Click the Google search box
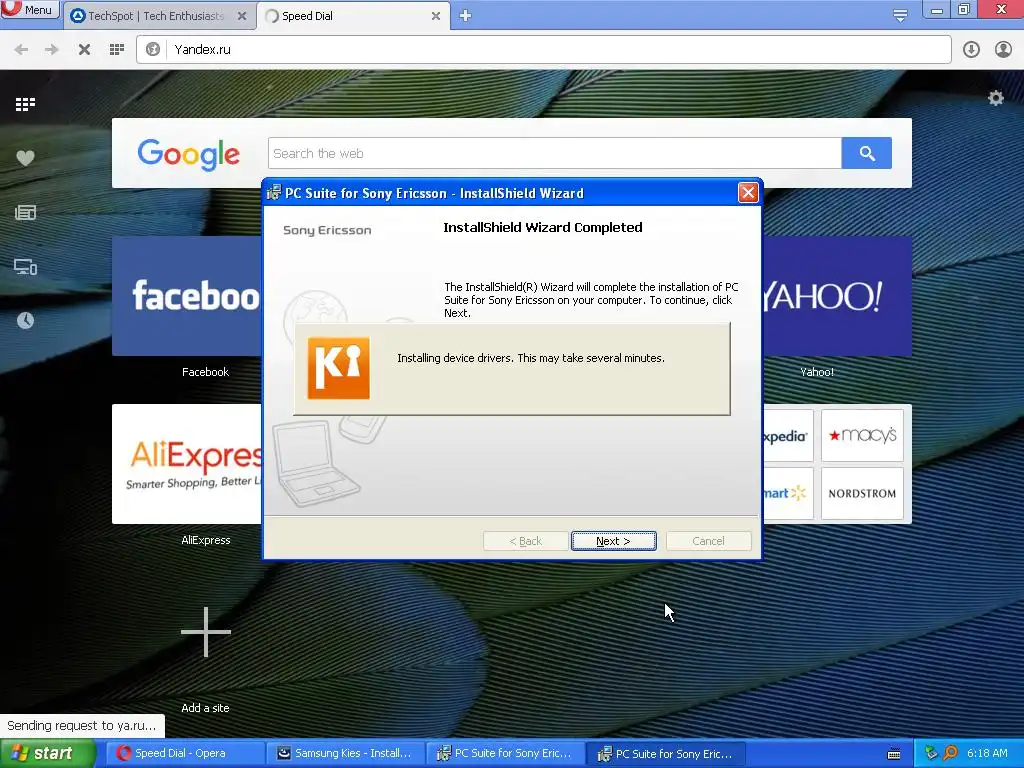This screenshot has width=1024, height=768. (x=554, y=153)
